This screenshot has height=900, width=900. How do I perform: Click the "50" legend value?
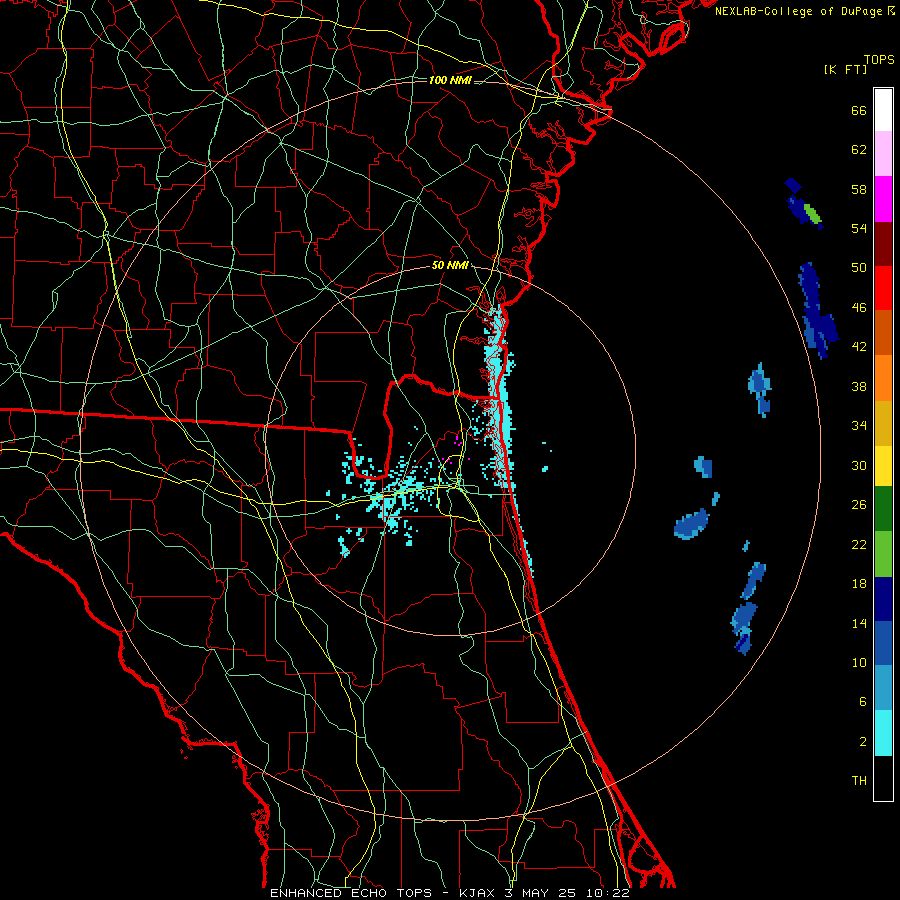(x=859, y=268)
